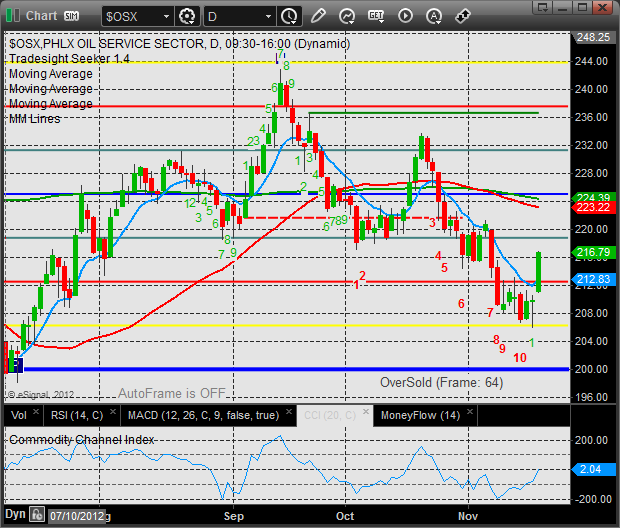Screen dimensions: 620x528
Task: Click the circled A toolbar icon
Action: pos(433,15)
